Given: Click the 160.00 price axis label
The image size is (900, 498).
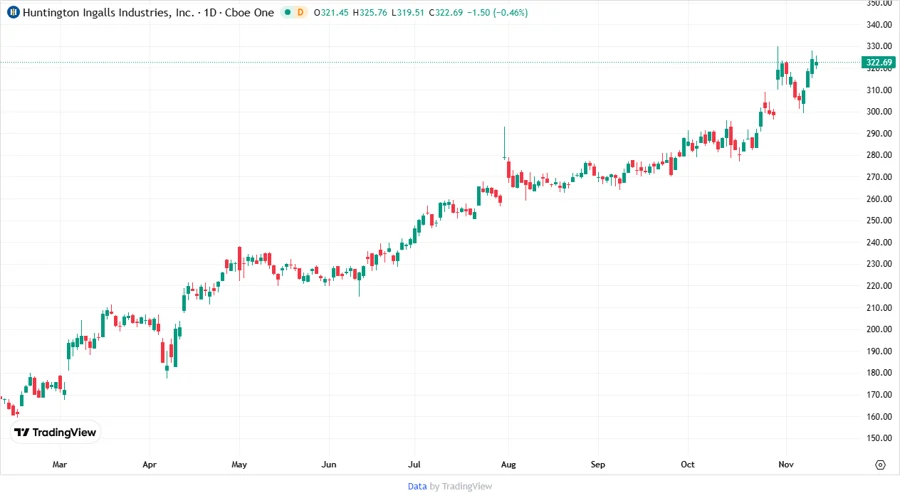Looking at the screenshot, I should click(x=879, y=417).
